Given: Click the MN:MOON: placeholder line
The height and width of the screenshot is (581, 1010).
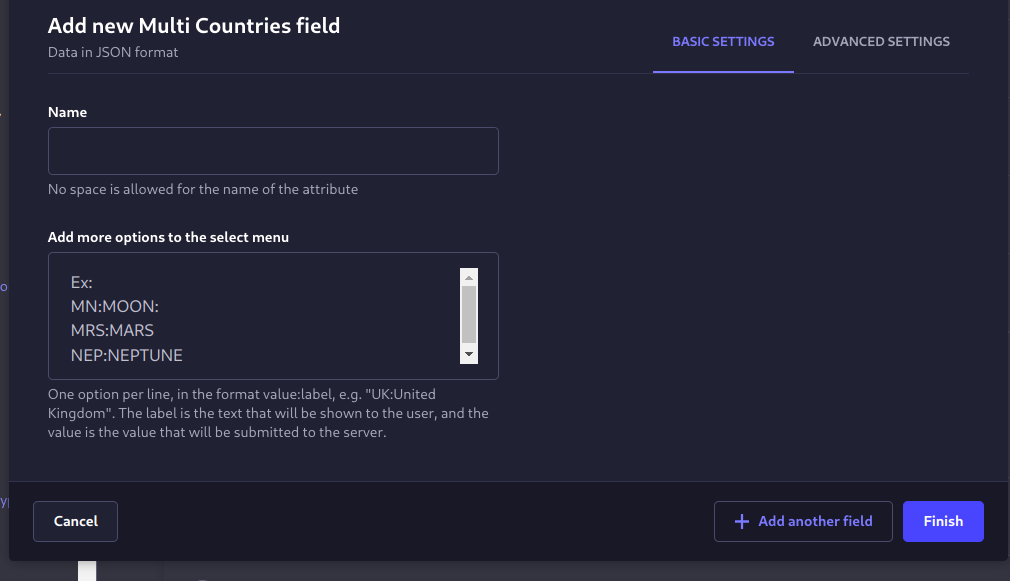Looking at the screenshot, I should (115, 306).
